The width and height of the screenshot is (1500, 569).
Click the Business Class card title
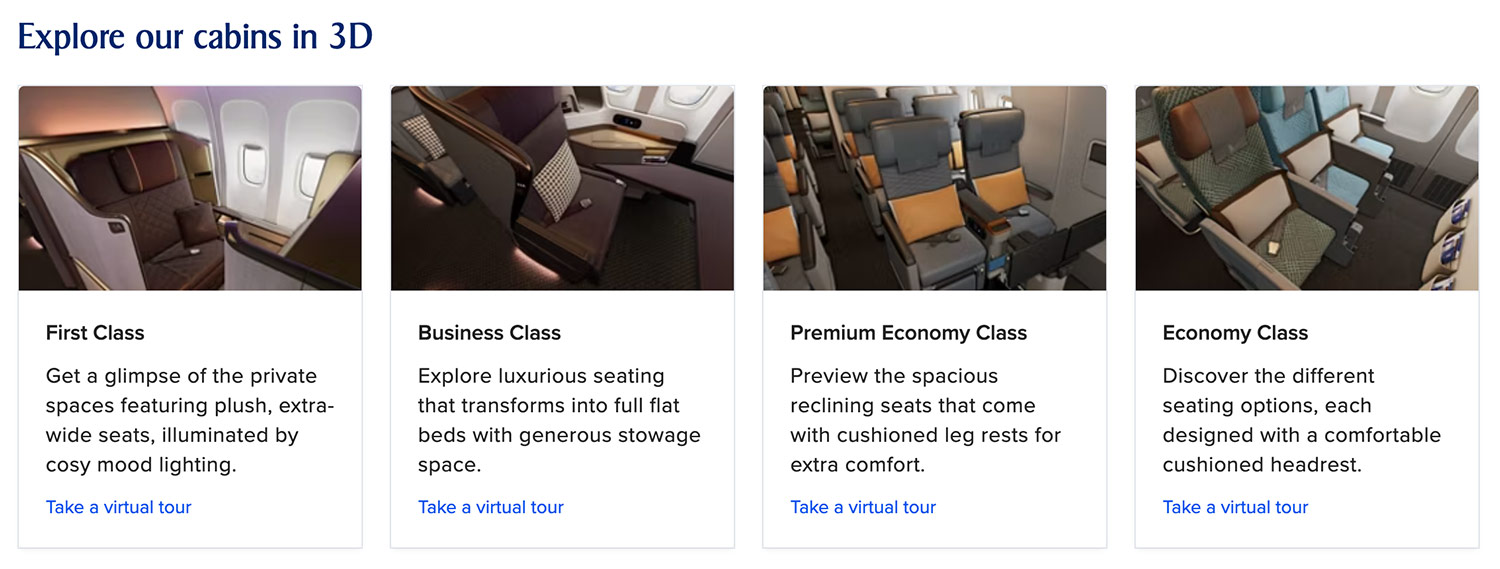pyautogui.click(x=489, y=333)
